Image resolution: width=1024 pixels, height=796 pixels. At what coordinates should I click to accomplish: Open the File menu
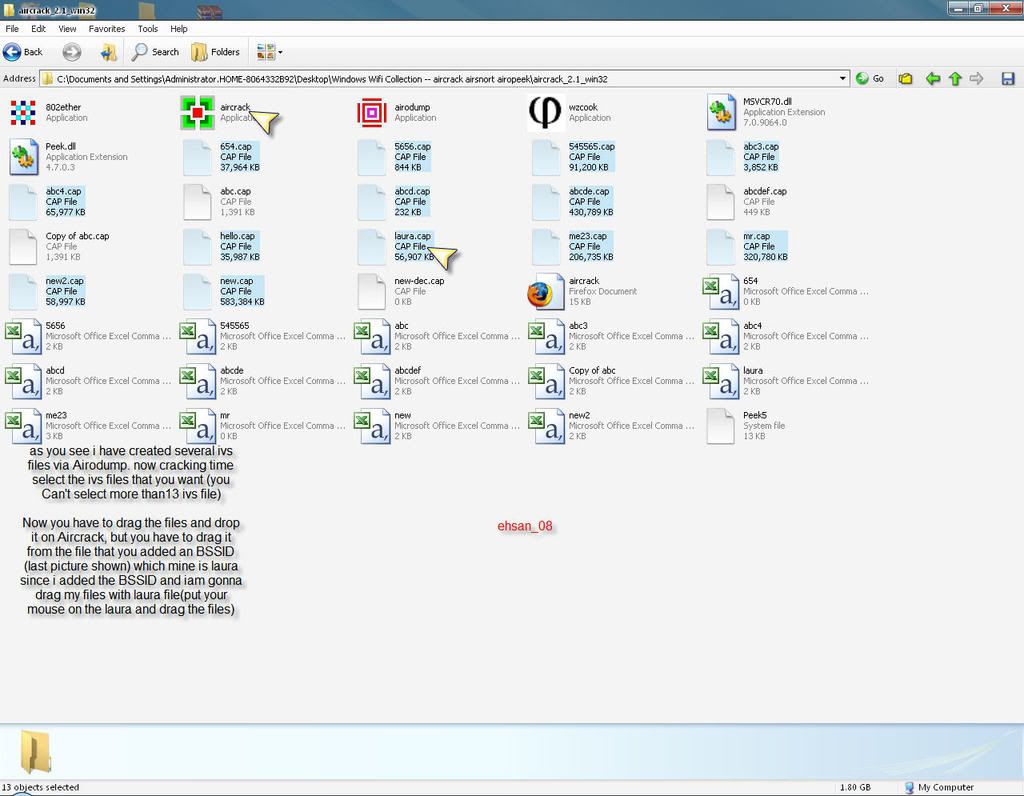pos(12,29)
